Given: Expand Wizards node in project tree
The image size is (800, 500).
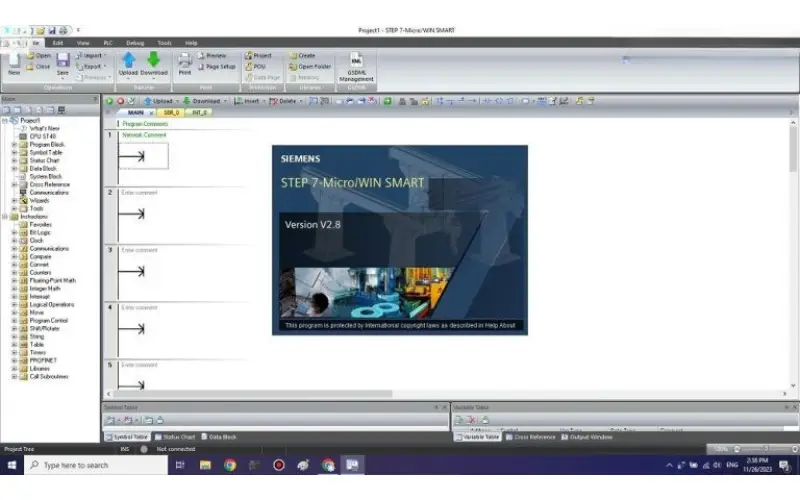Looking at the screenshot, I should tap(14, 201).
